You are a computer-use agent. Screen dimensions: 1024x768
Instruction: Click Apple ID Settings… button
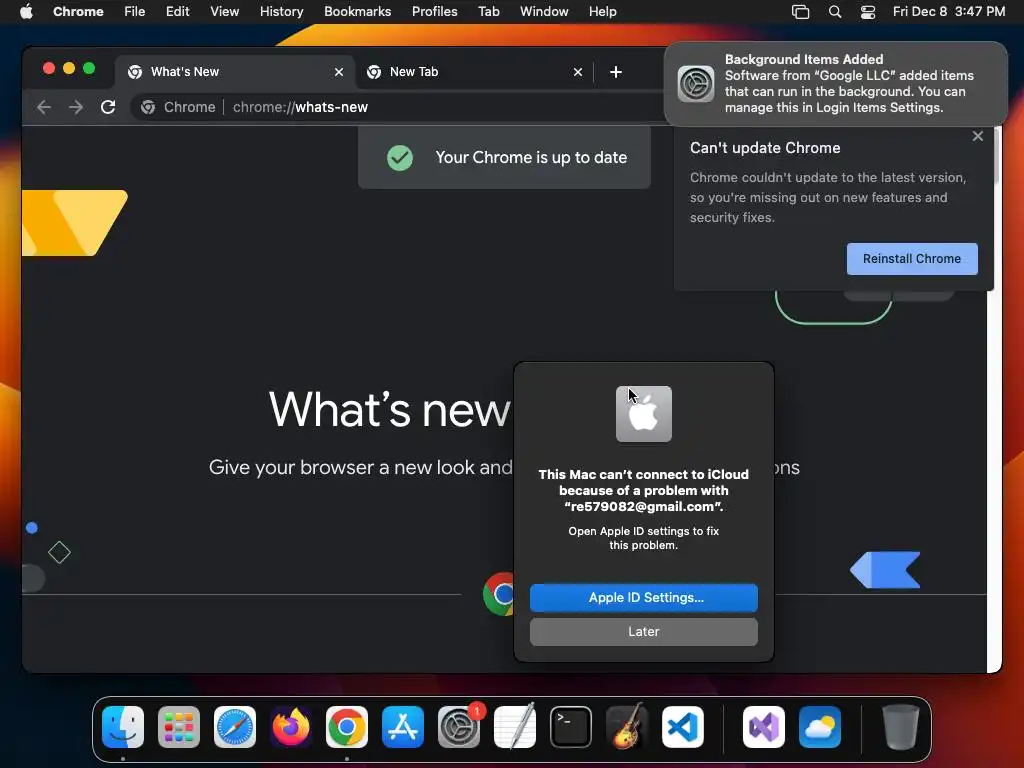tap(644, 598)
